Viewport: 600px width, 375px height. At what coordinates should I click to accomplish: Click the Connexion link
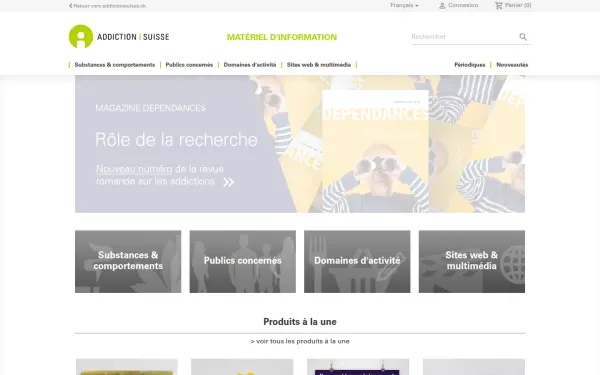coord(463,5)
